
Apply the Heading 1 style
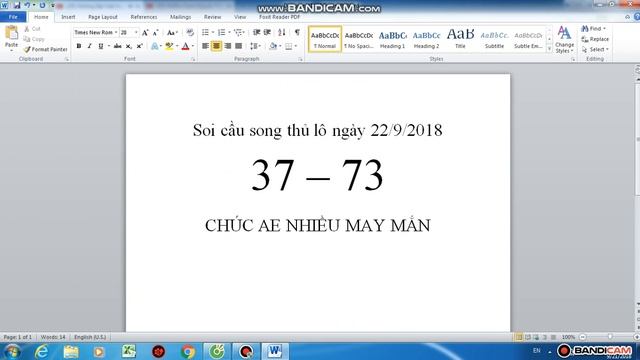tap(393, 39)
